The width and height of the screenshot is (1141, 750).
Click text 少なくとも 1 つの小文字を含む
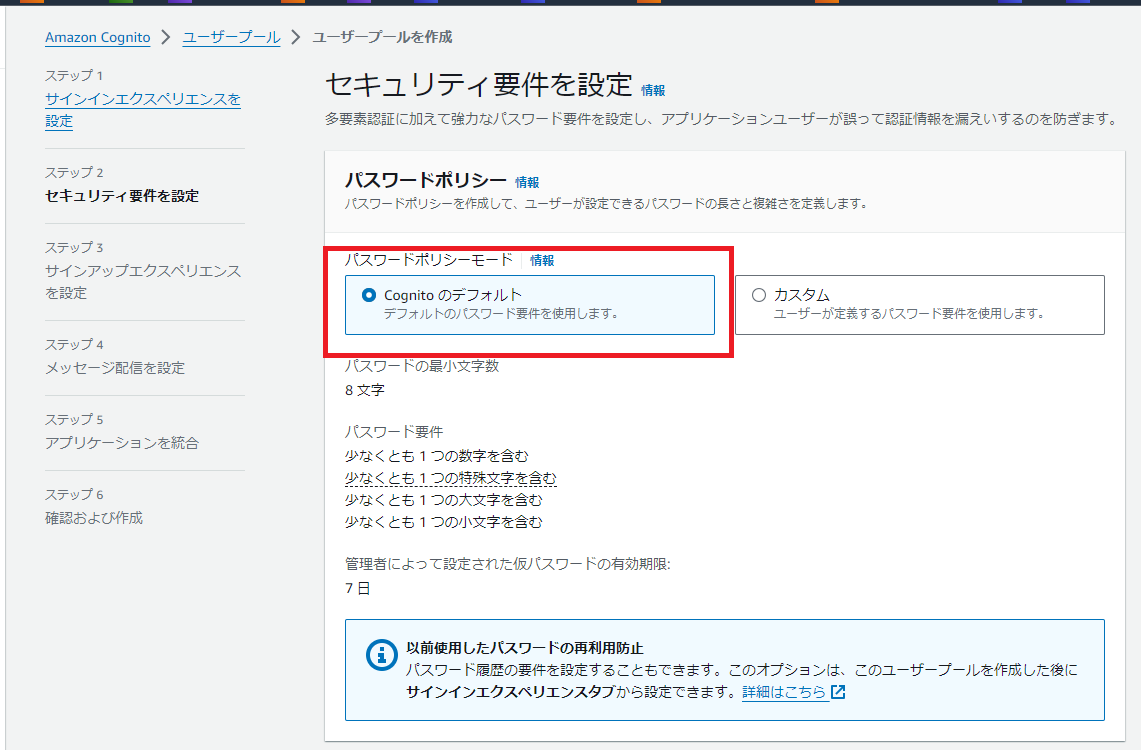pyautogui.click(x=444, y=522)
